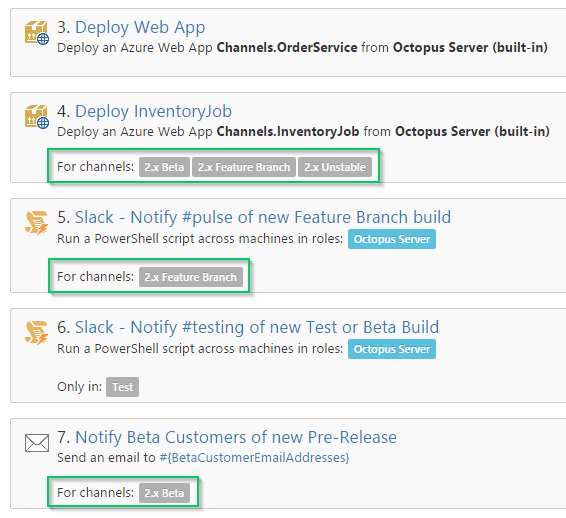Click the Azure Web App icon for step 3
This screenshot has height=518, width=566.
click(37, 33)
